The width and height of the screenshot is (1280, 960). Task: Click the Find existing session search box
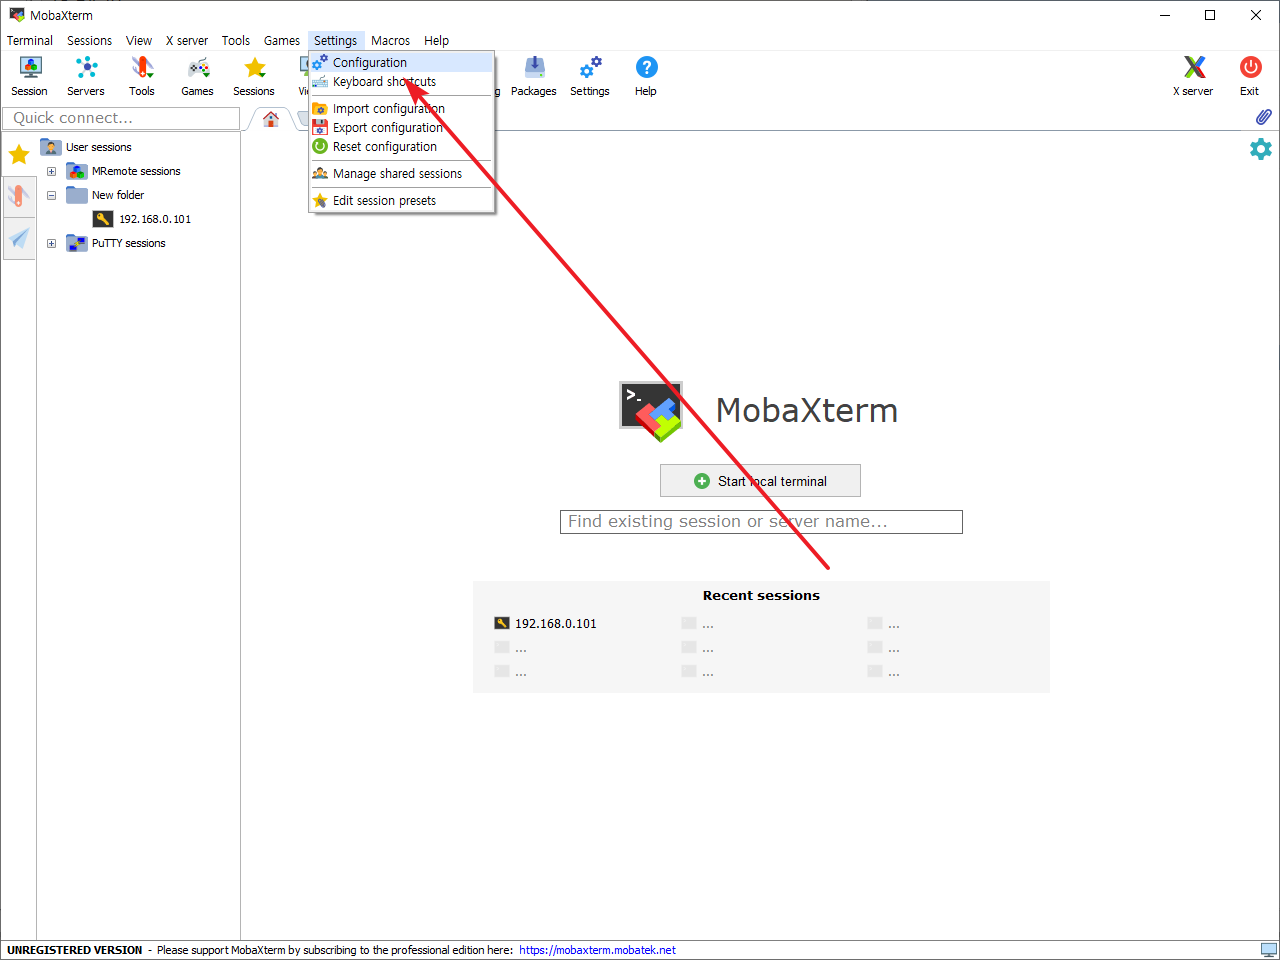pyautogui.click(x=761, y=522)
